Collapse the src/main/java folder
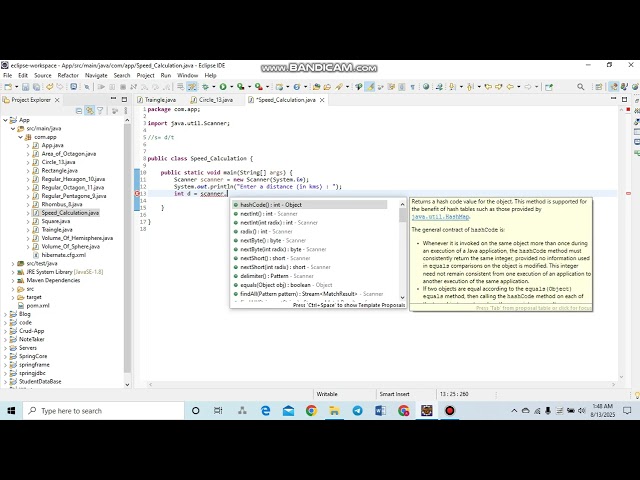This screenshot has width=640, height=480. (13, 129)
